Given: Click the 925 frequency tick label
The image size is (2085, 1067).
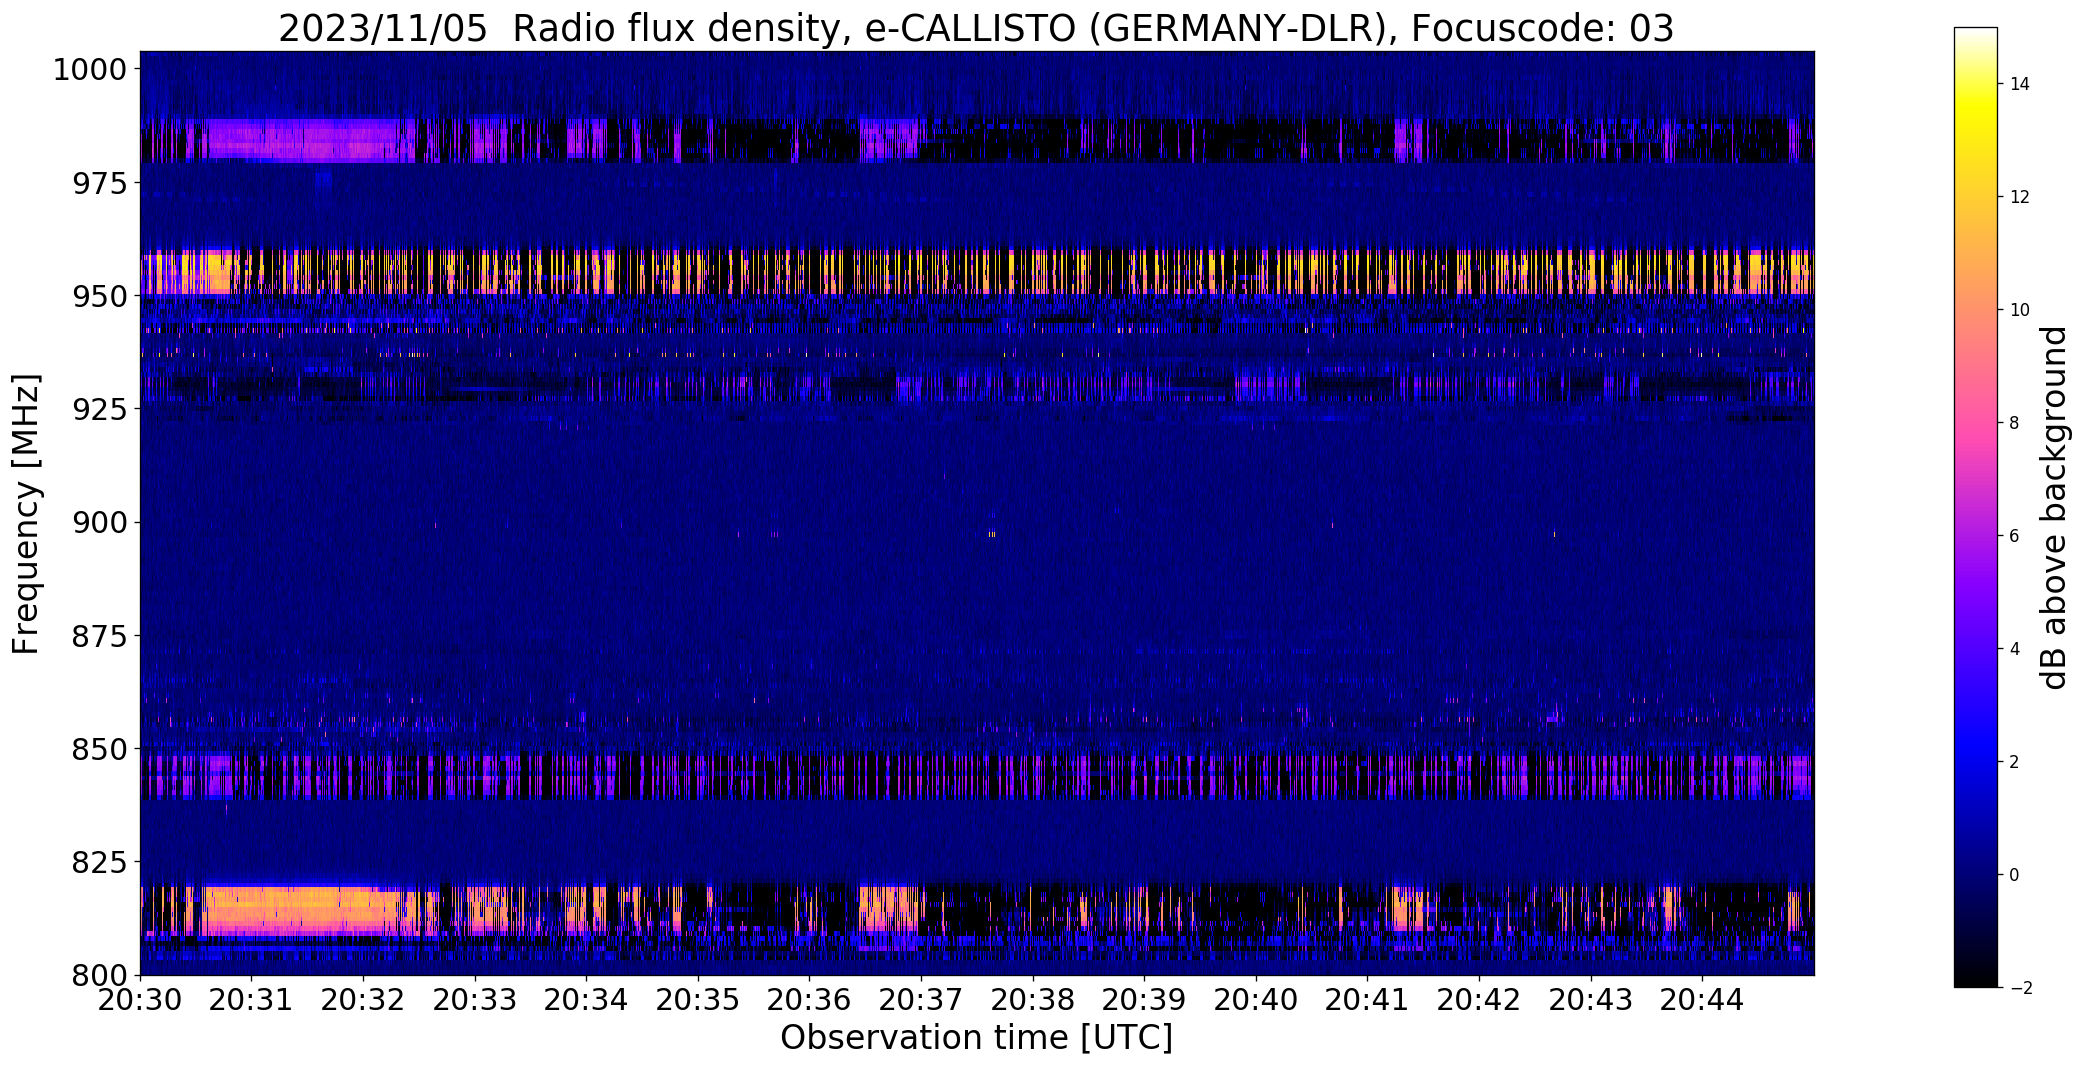Looking at the screenshot, I should (x=99, y=409).
